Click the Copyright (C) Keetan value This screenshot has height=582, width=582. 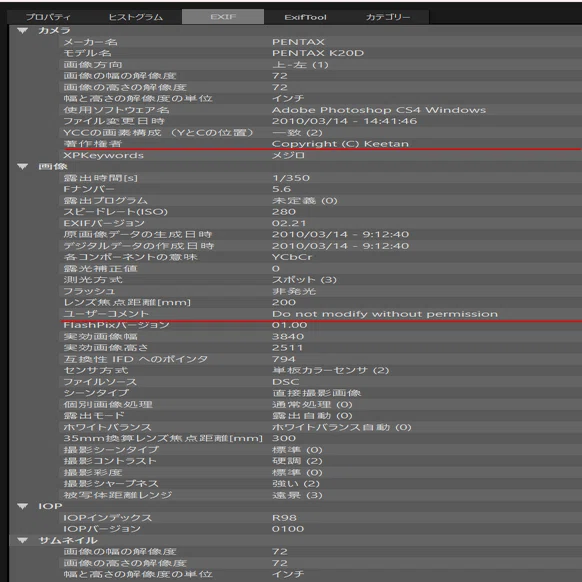pos(340,144)
